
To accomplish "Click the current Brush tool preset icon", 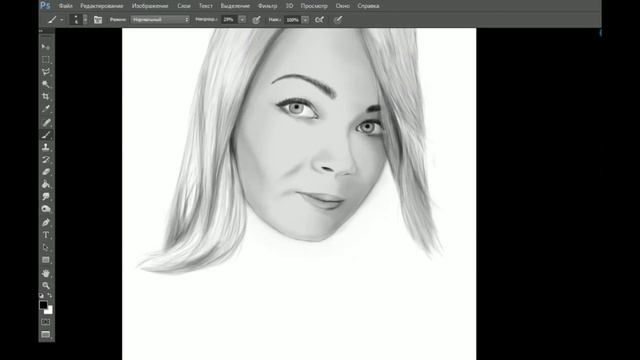I will [52, 20].
